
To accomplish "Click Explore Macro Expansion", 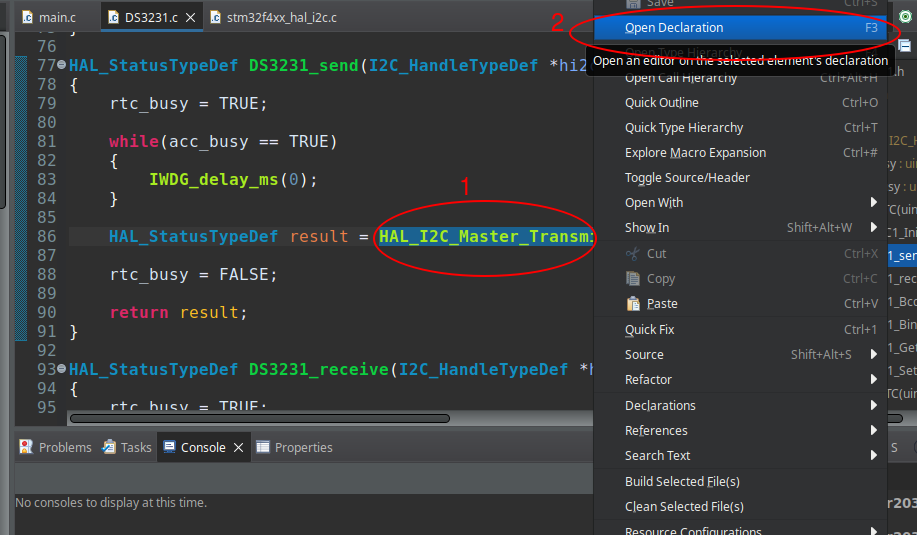I will coord(740,153).
